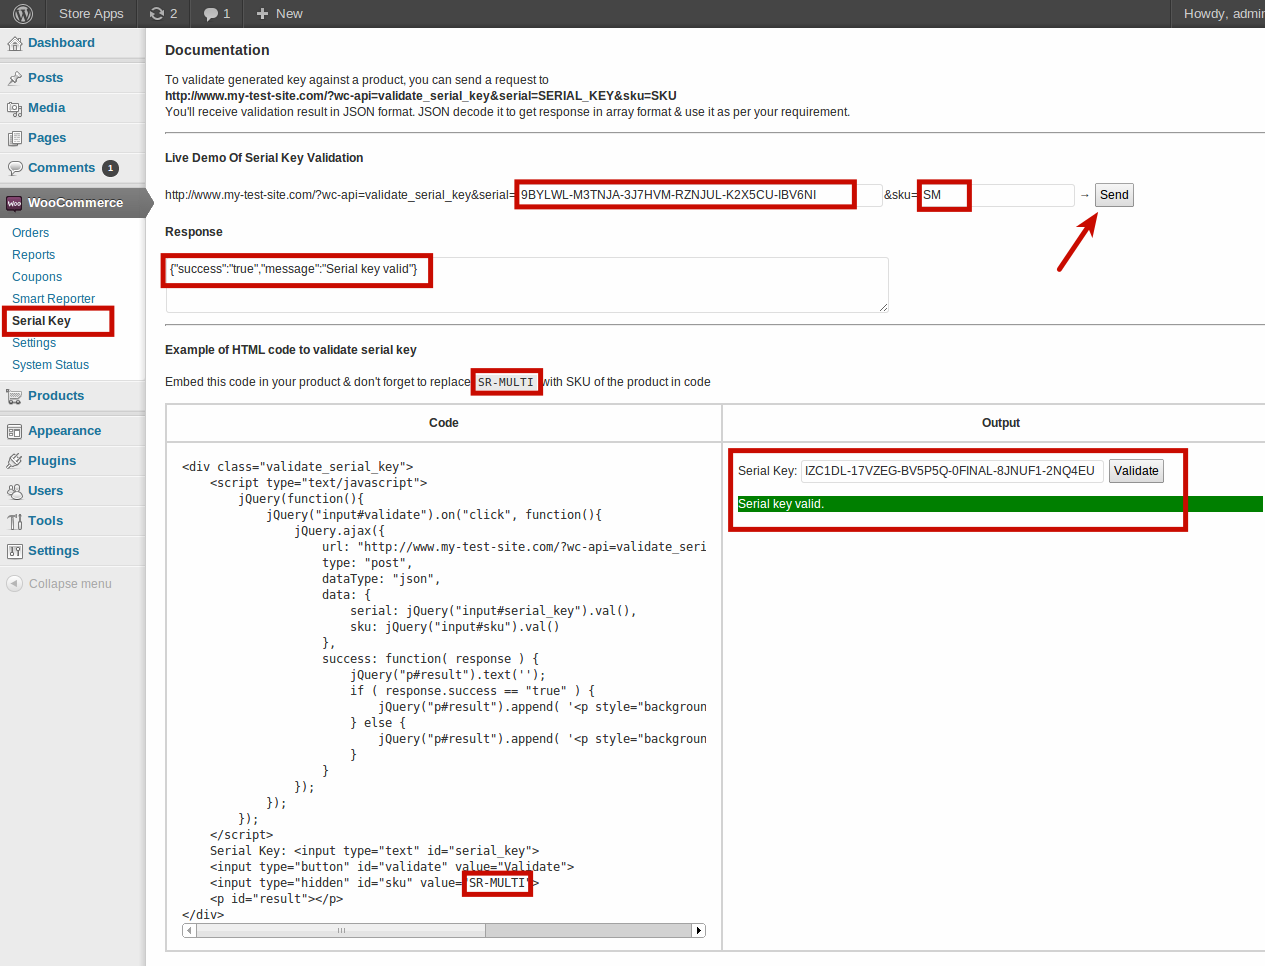Click the Posts pin icon
This screenshot has width=1265, height=966.
[14, 78]
